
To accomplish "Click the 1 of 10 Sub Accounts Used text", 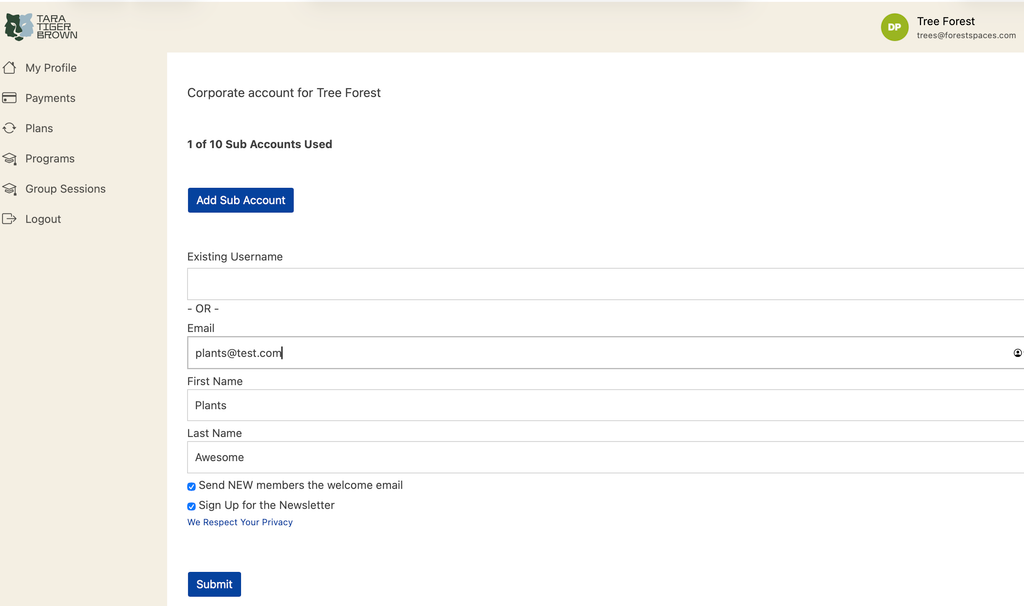I will click(x=259, y=144).
